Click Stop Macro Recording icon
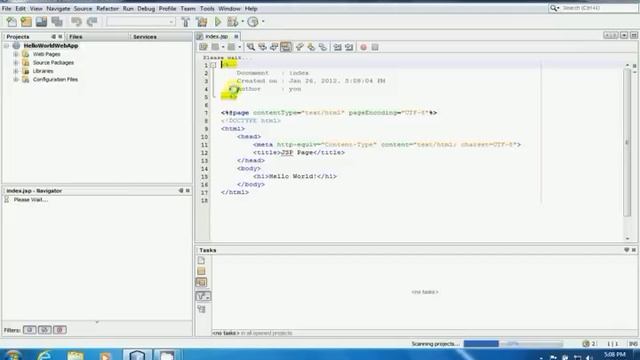Image resolution: width=640 pixels, height=360 pixels. [375, 47]
